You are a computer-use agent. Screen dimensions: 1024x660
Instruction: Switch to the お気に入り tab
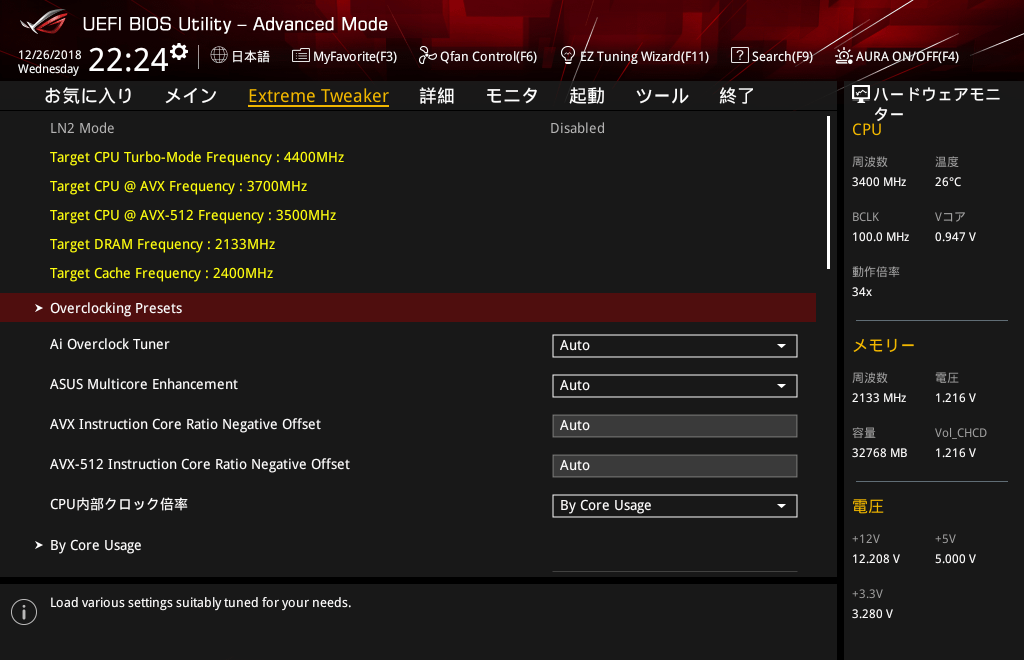click(89, 96)
